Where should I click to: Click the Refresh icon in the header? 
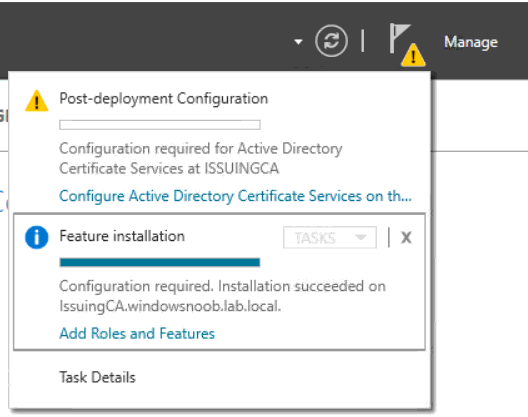click(331, 41)
